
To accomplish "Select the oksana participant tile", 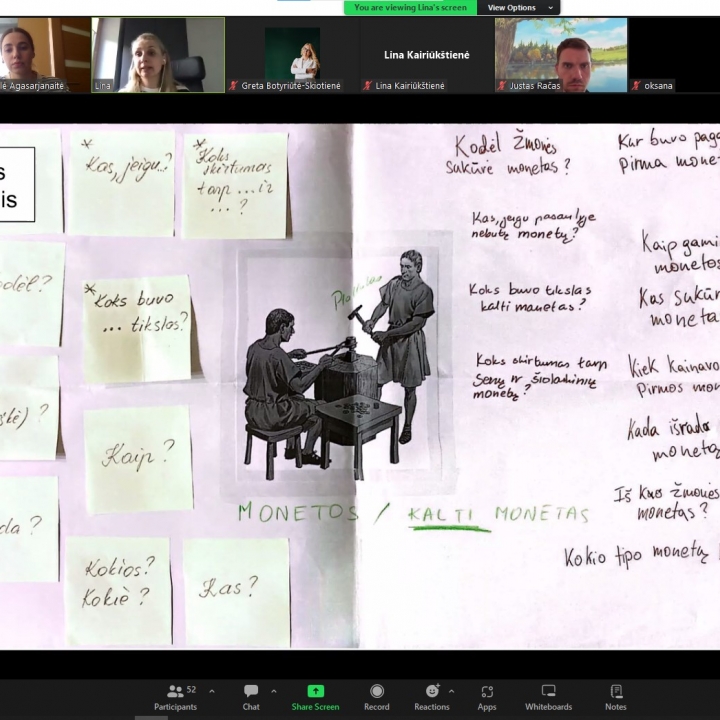I will 675,54.
